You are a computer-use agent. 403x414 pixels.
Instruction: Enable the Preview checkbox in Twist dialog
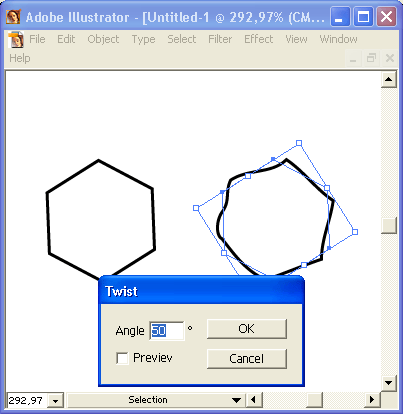(122, 359)
